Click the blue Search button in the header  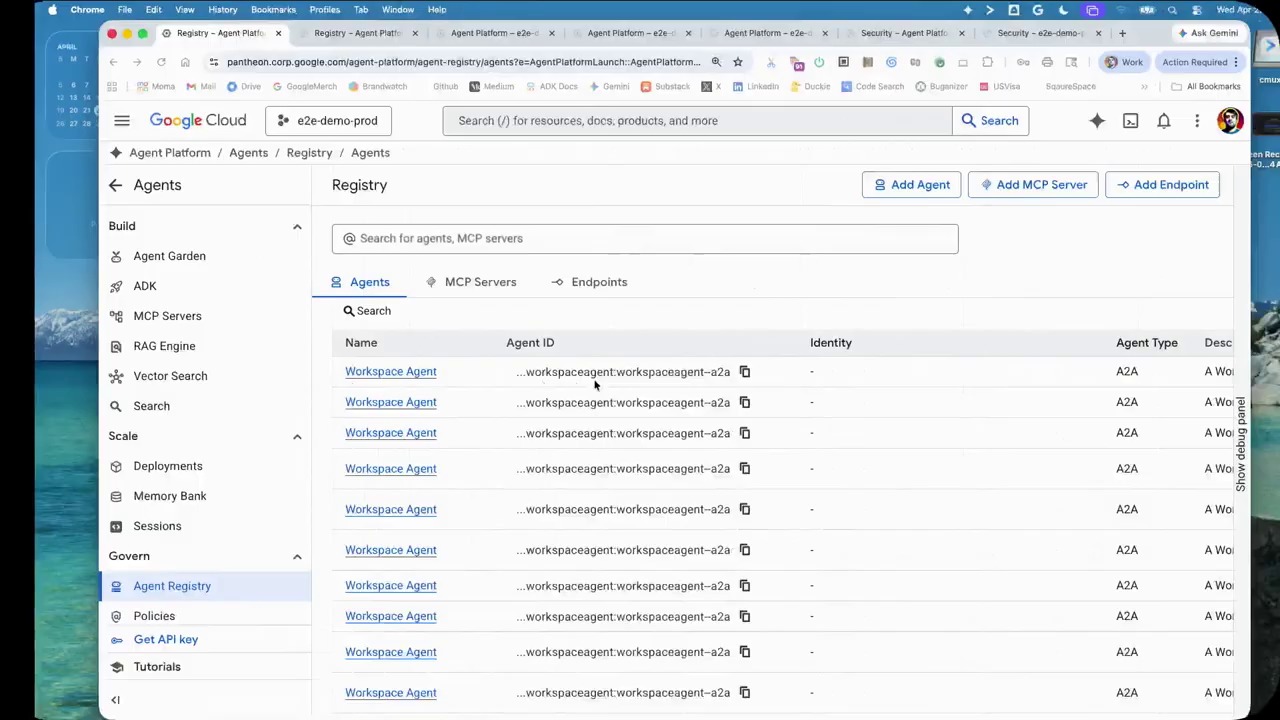(x=990, y=121)
